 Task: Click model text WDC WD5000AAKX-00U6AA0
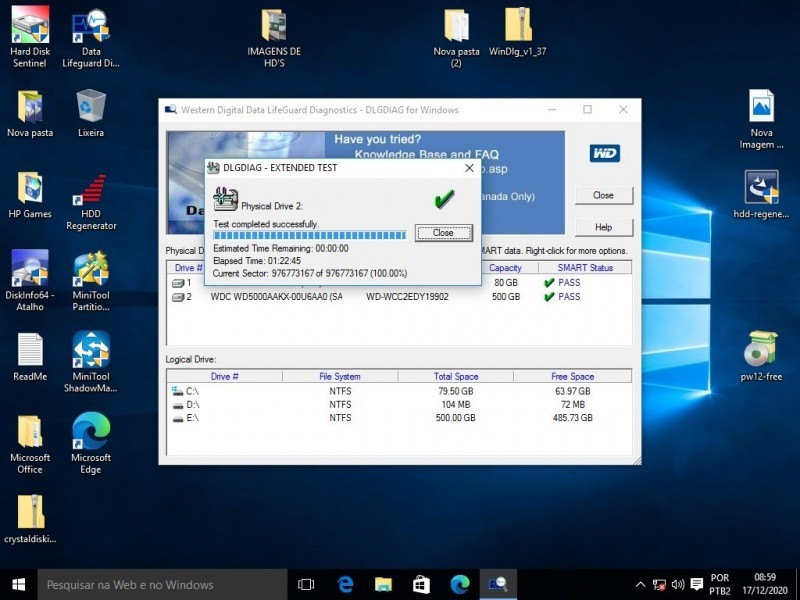pos(276,297)
